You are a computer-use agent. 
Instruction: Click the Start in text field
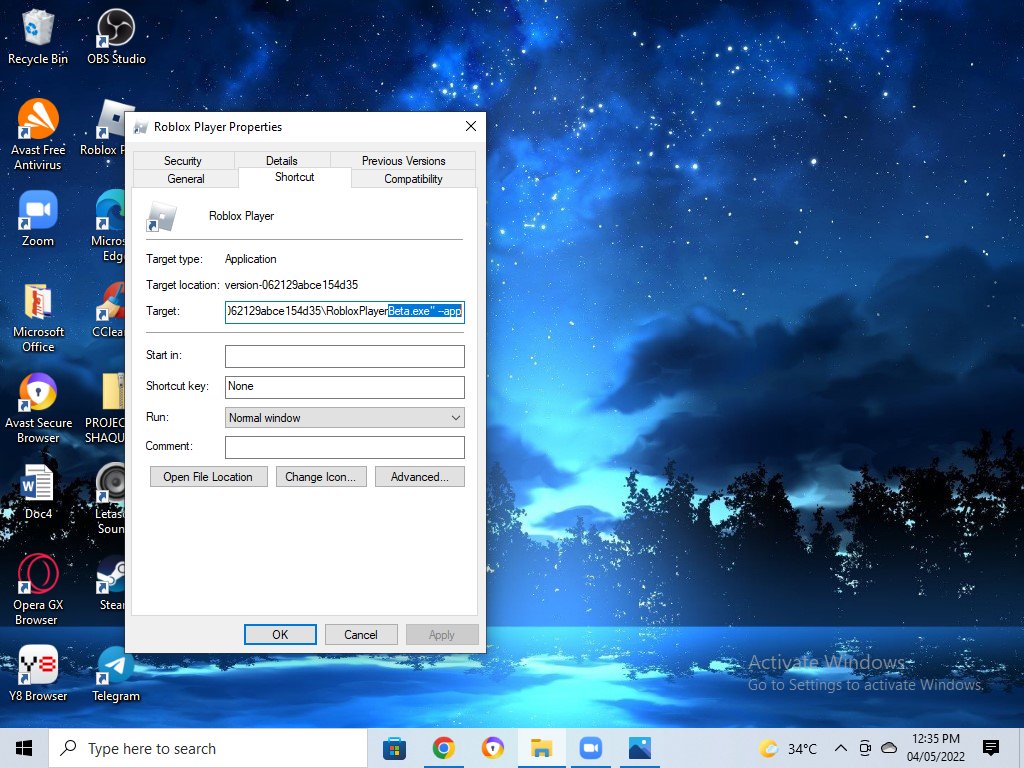coord(345,357)
